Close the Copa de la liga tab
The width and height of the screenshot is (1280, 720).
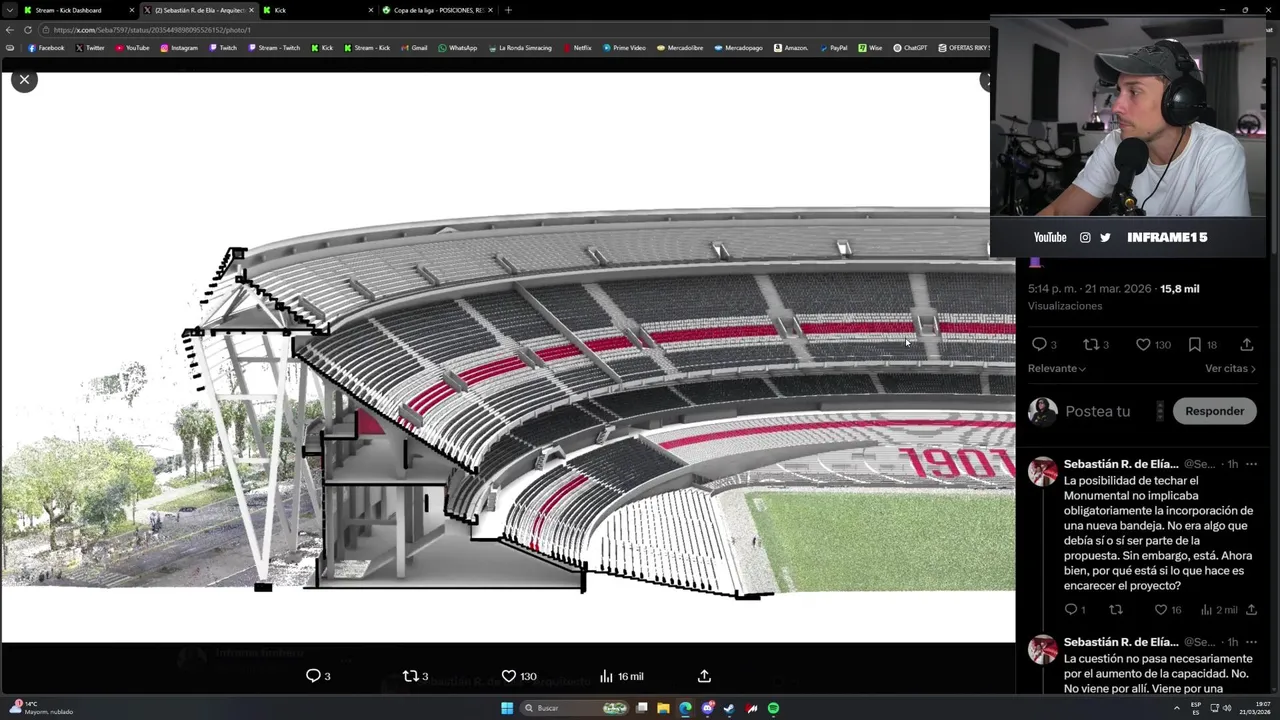point(490,10)
